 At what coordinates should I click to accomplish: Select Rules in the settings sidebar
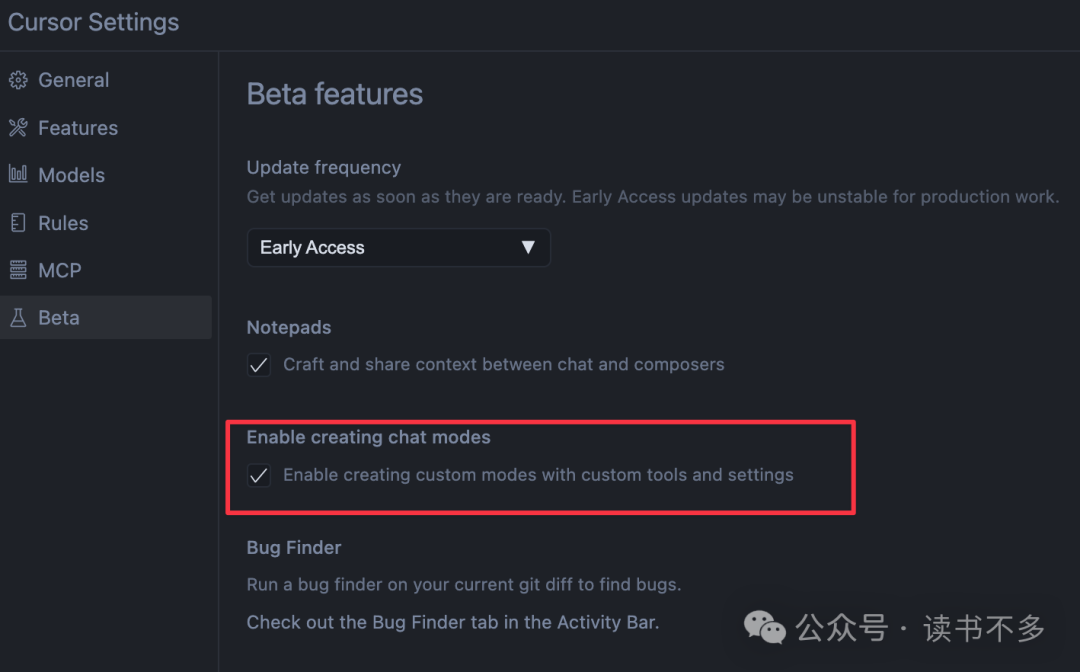(x=66, y=222)
